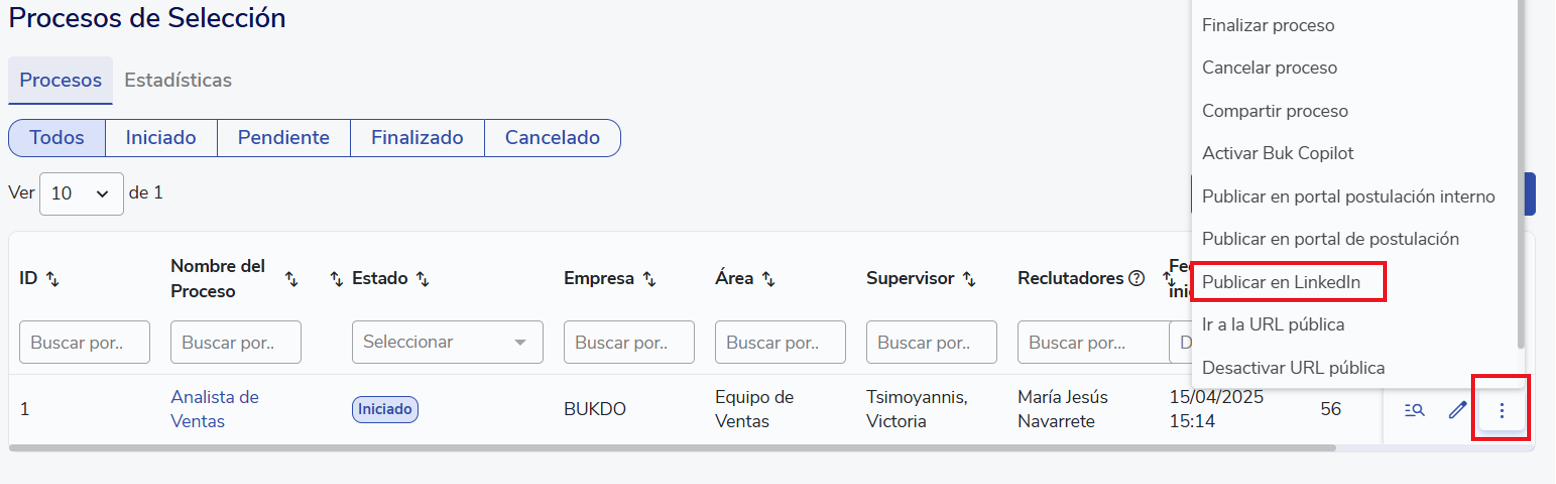Image resolution: width=1556 pixels, height=484 pixels.
Task: Expand the Estado Seleccionar filter dropdown
Action: tap(447, 342)
